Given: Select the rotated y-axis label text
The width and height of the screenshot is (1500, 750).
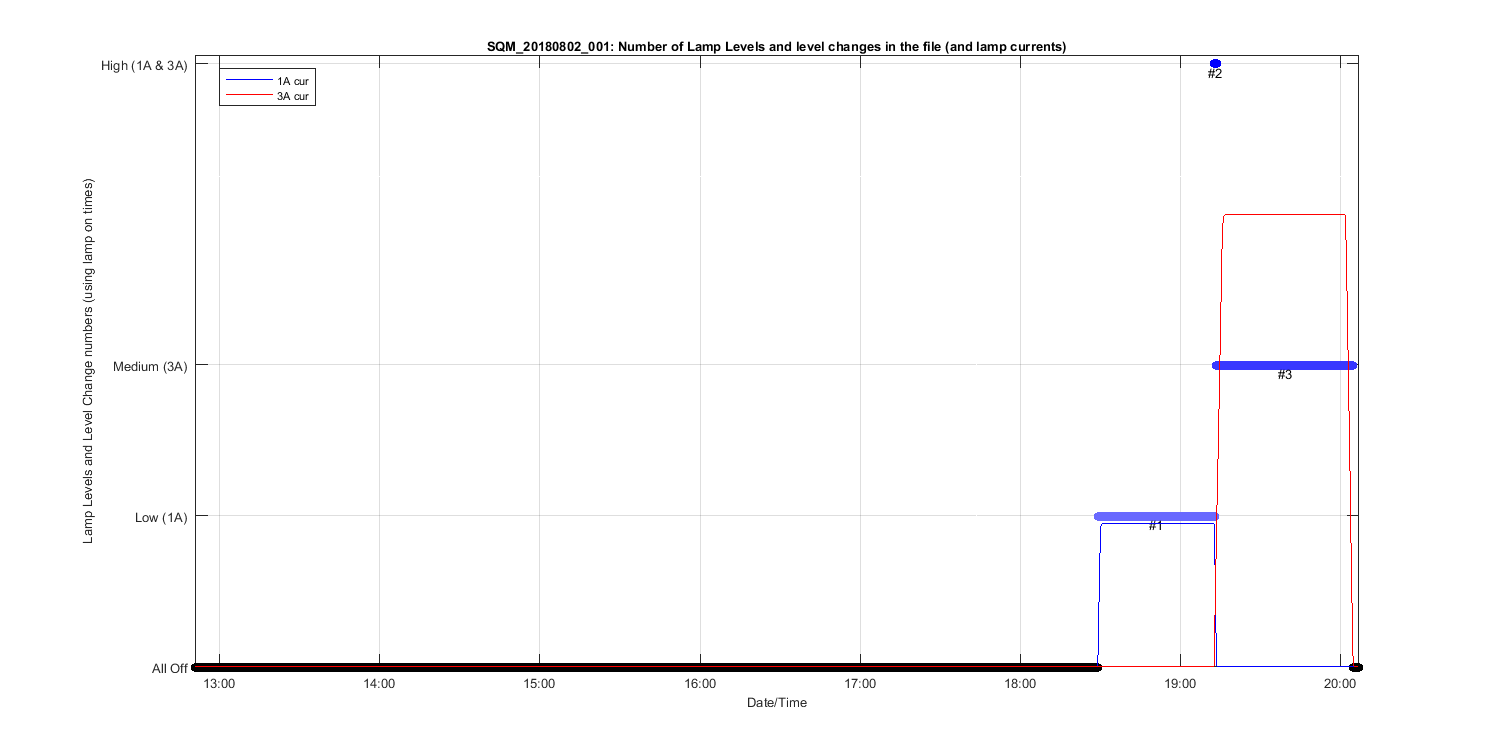Looking at the screenshot, I should point(88,362).
